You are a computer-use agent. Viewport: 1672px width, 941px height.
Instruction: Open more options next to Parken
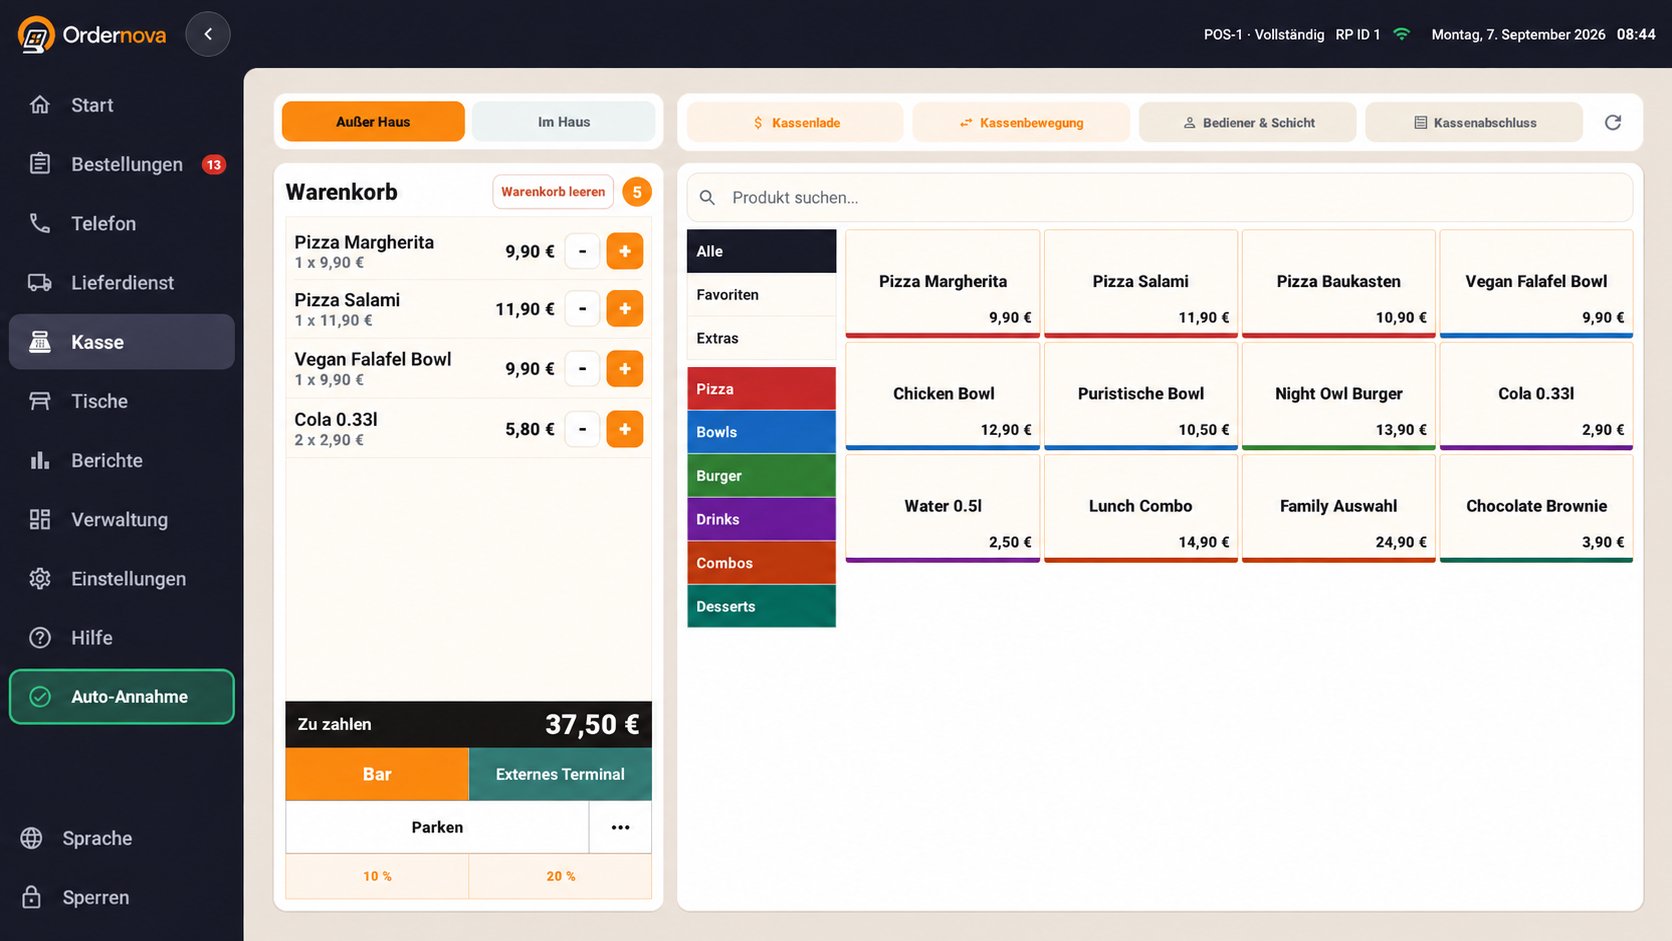tap(620, 827)
